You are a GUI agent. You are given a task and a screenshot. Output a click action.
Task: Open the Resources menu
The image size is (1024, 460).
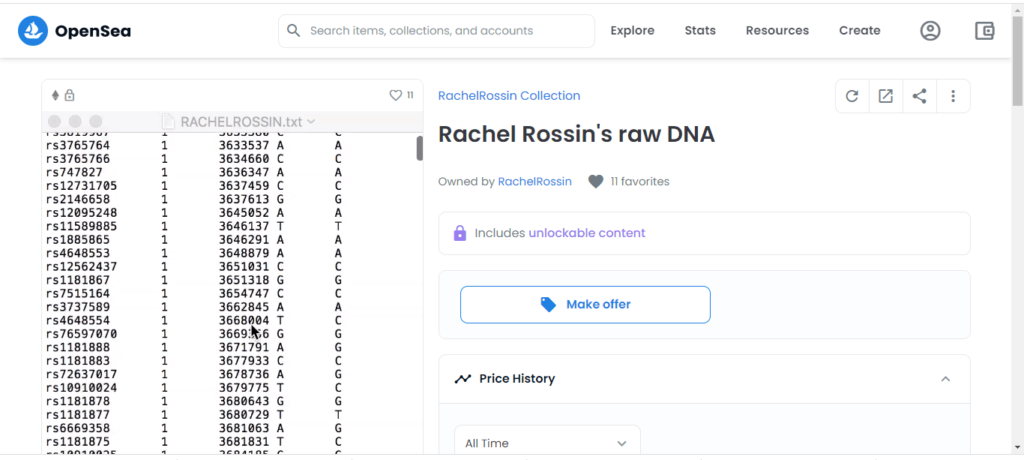pos(777,31)
